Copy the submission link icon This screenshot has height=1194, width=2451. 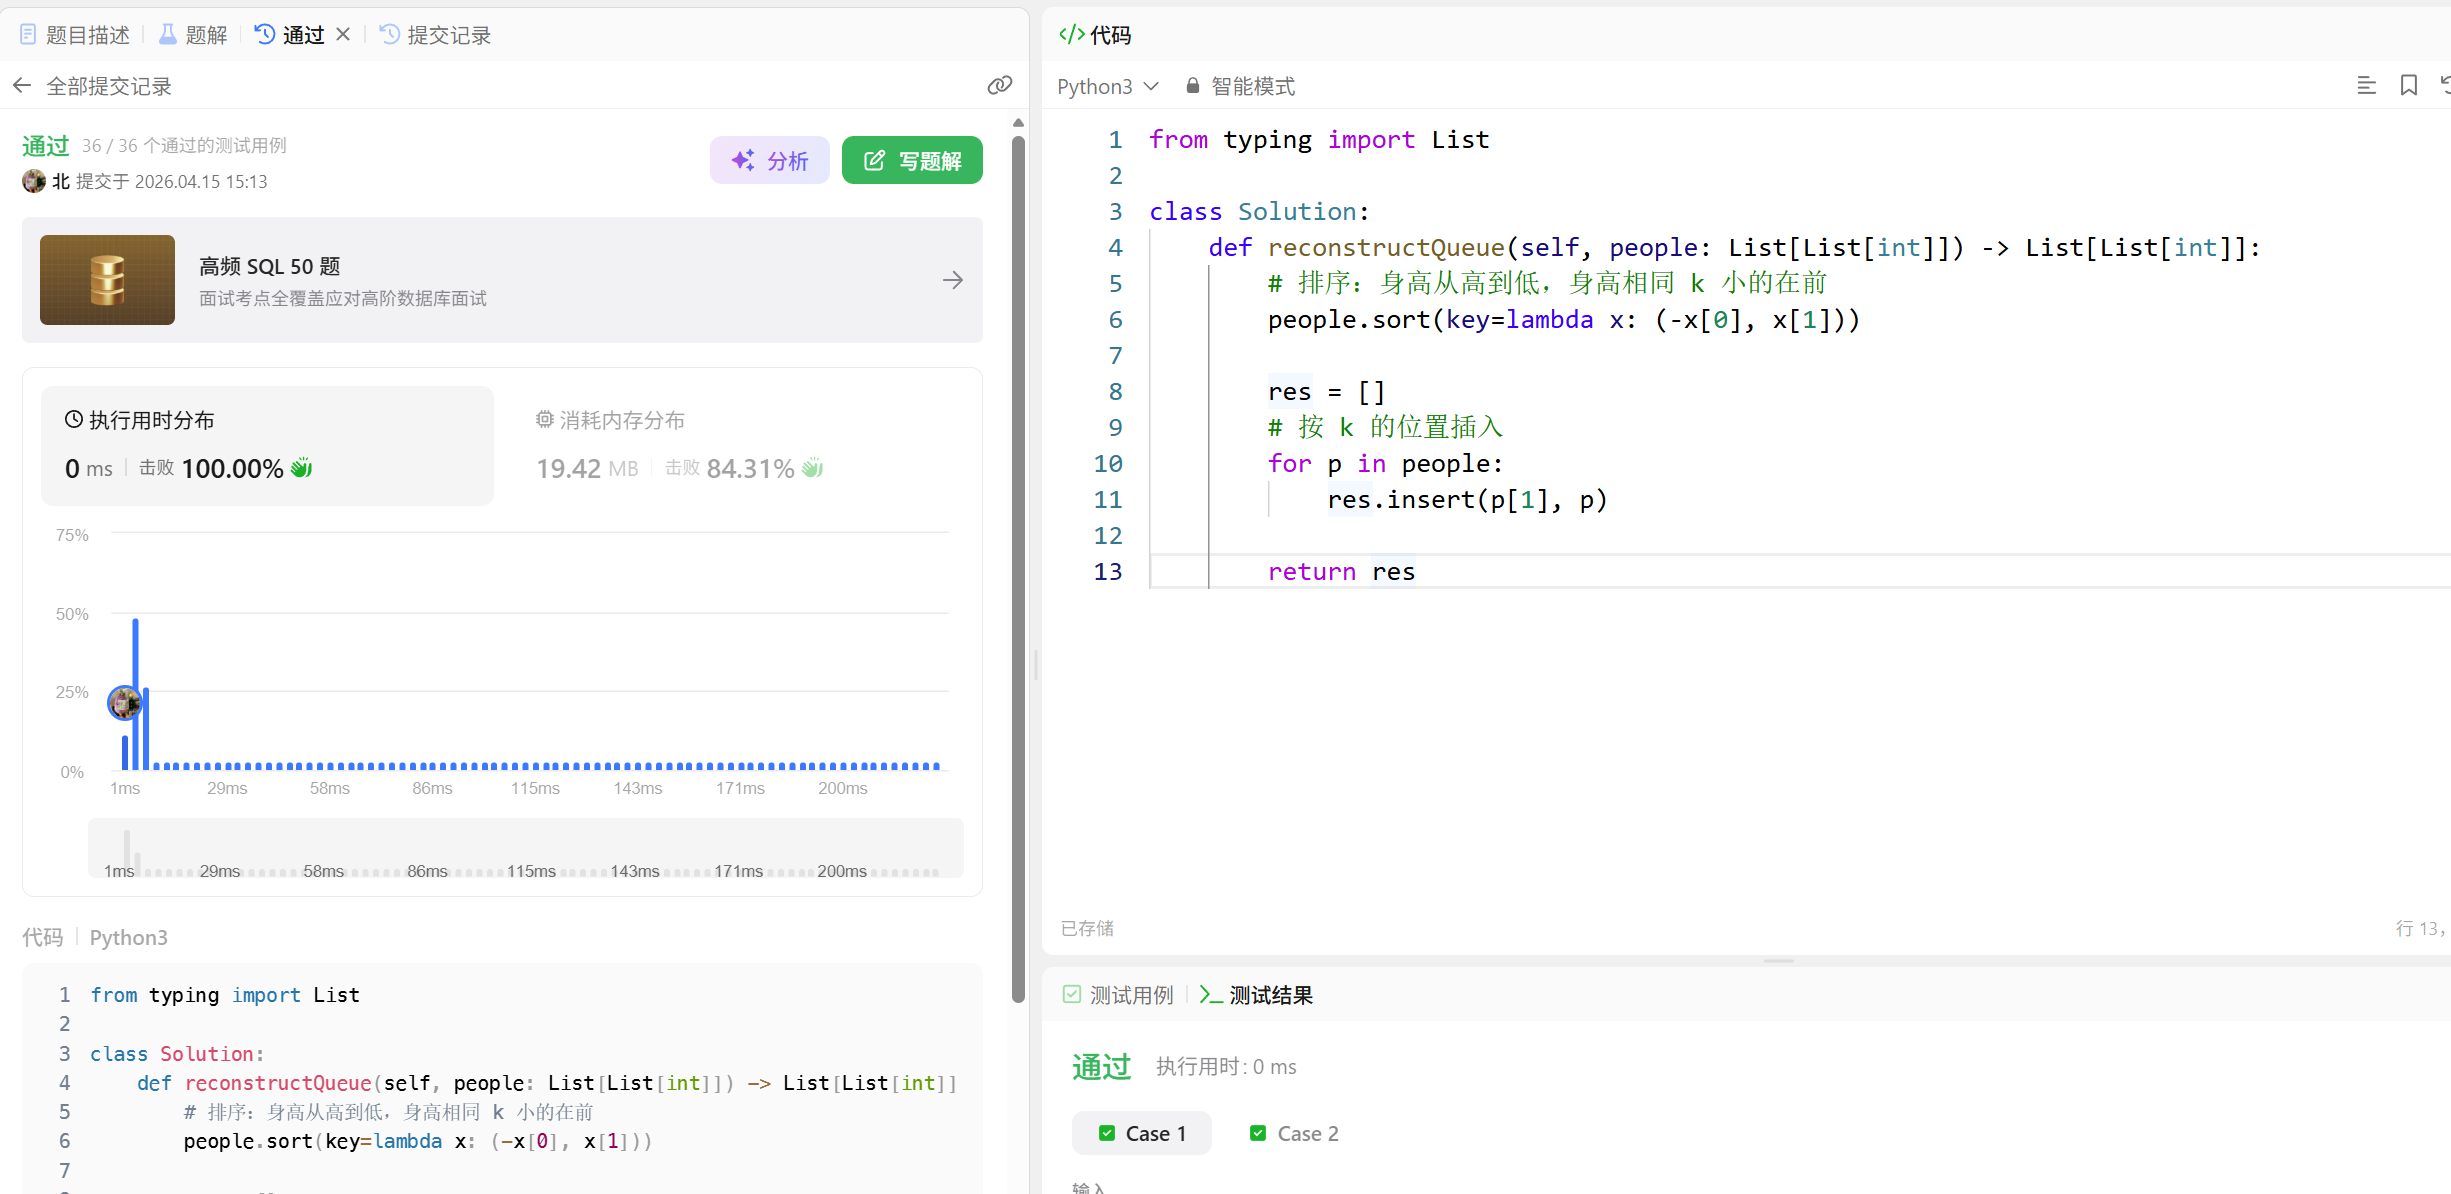tap(999, 86)
